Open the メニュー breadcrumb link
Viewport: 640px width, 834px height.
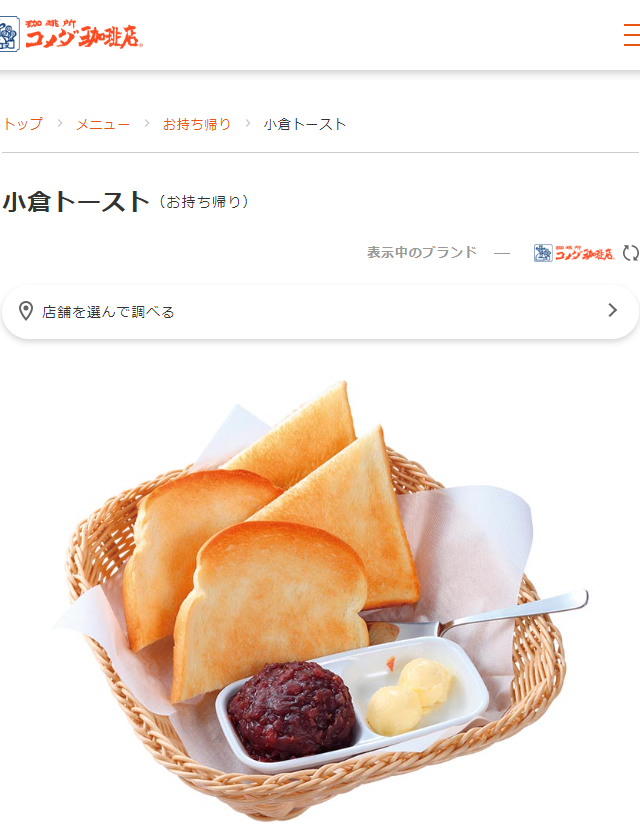(103, 124)
